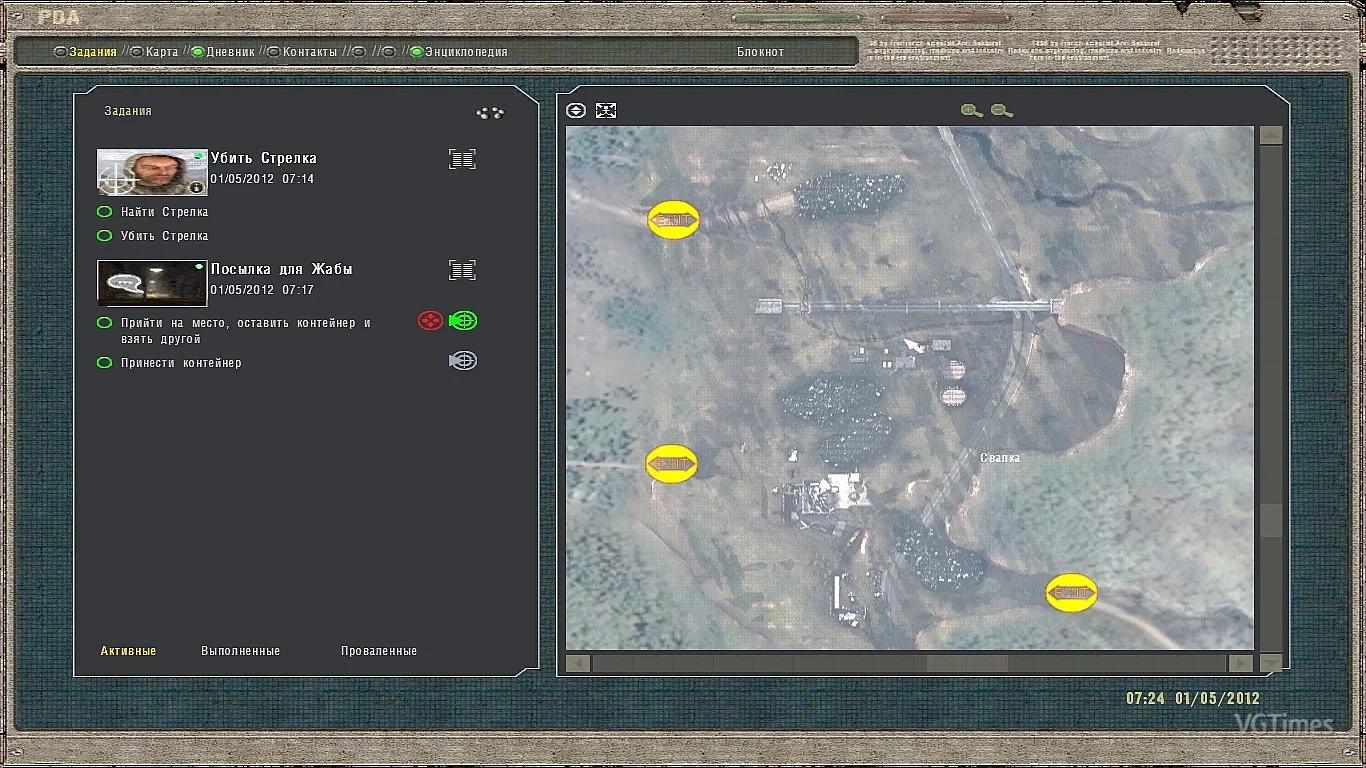
Task: Click circle marker beside Убить Стрелка subtask
Action: pos(104,236)
